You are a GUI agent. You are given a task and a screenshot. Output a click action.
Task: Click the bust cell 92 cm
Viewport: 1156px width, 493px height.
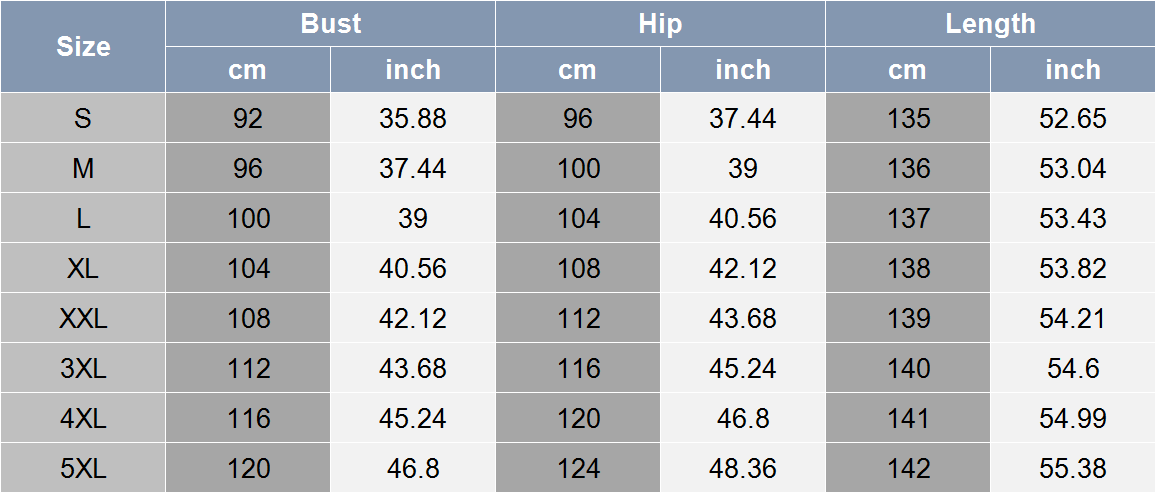coord(248,118)
